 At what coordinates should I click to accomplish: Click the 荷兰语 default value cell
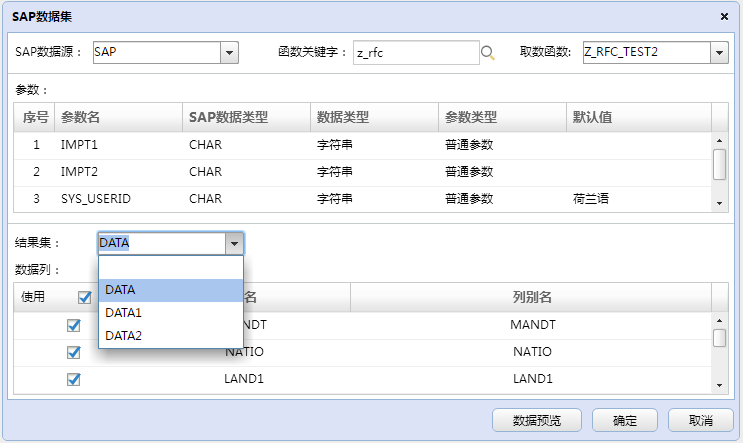(639, 199)
